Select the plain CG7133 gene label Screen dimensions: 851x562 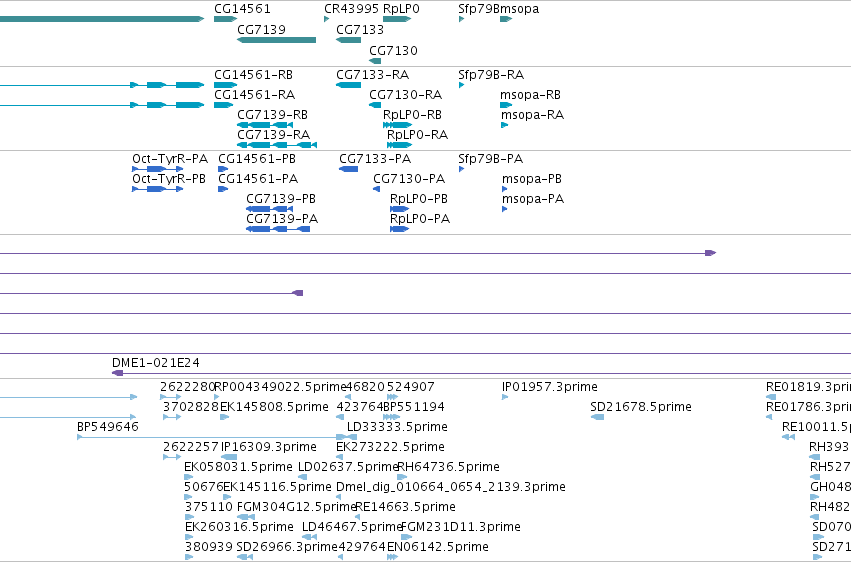pyautogui.click(x=360, y=29)
